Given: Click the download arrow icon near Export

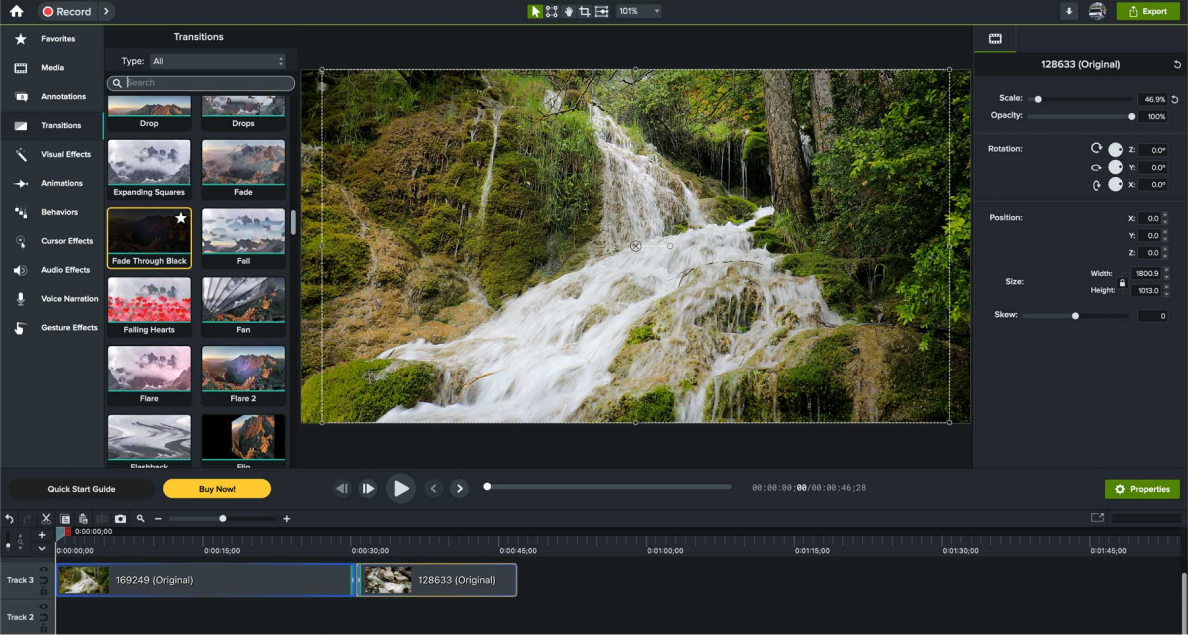Looking at the screenshot, I should pos(1069,11).
